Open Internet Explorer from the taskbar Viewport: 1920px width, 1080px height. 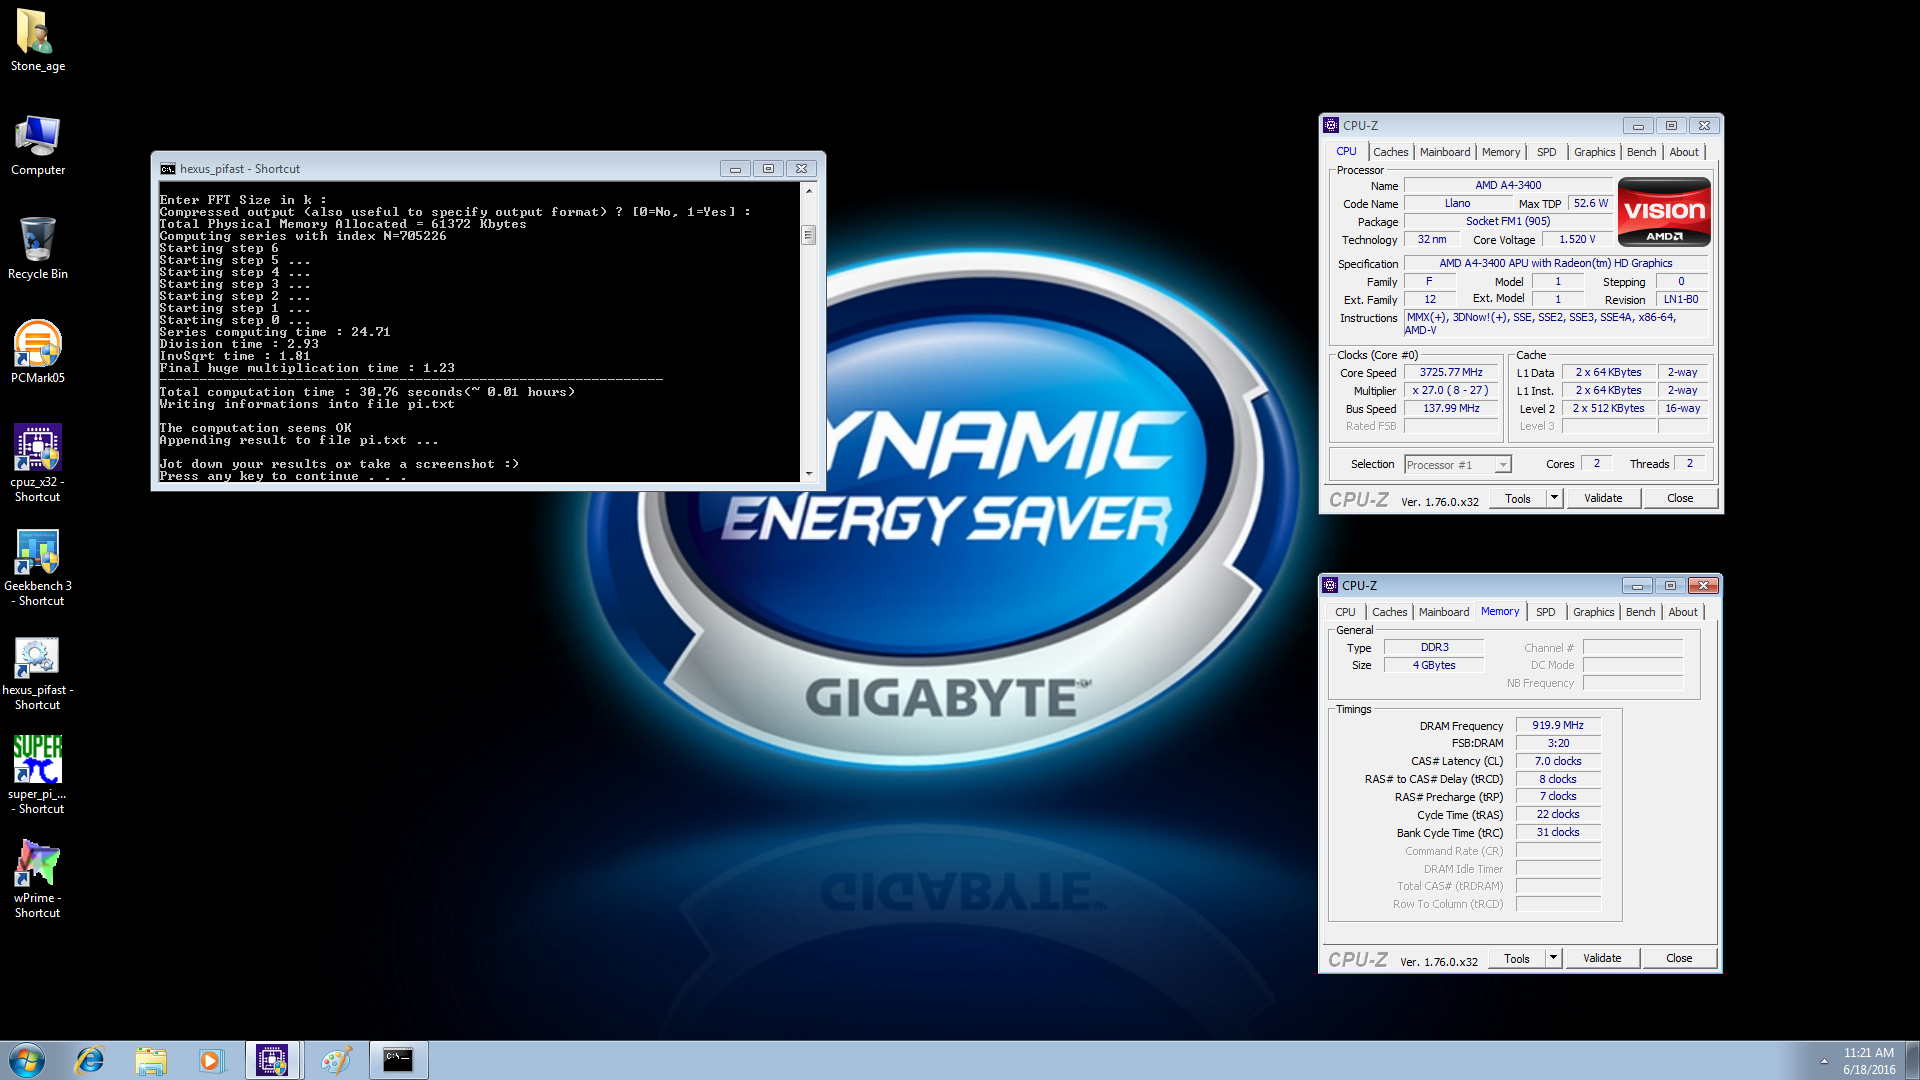coord(90,1060)
